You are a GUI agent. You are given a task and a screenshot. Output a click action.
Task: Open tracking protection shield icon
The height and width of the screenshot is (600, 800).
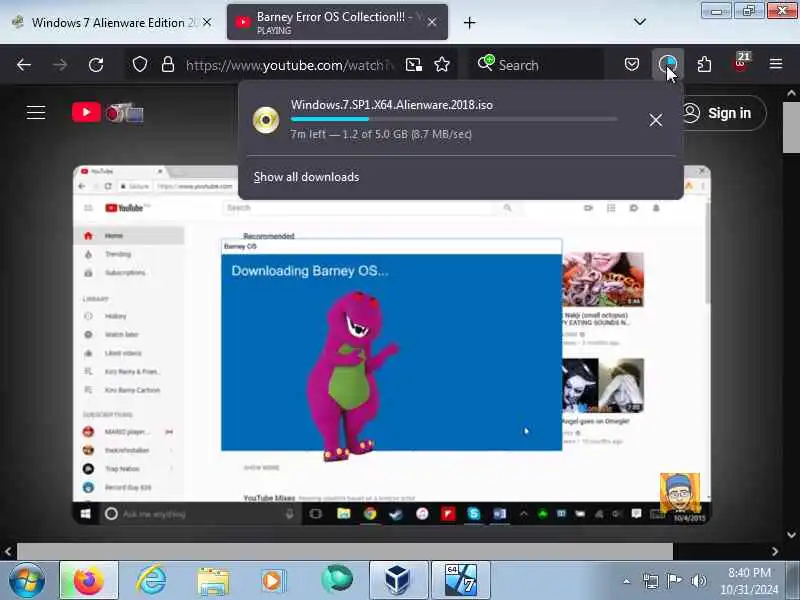point(140,65)
